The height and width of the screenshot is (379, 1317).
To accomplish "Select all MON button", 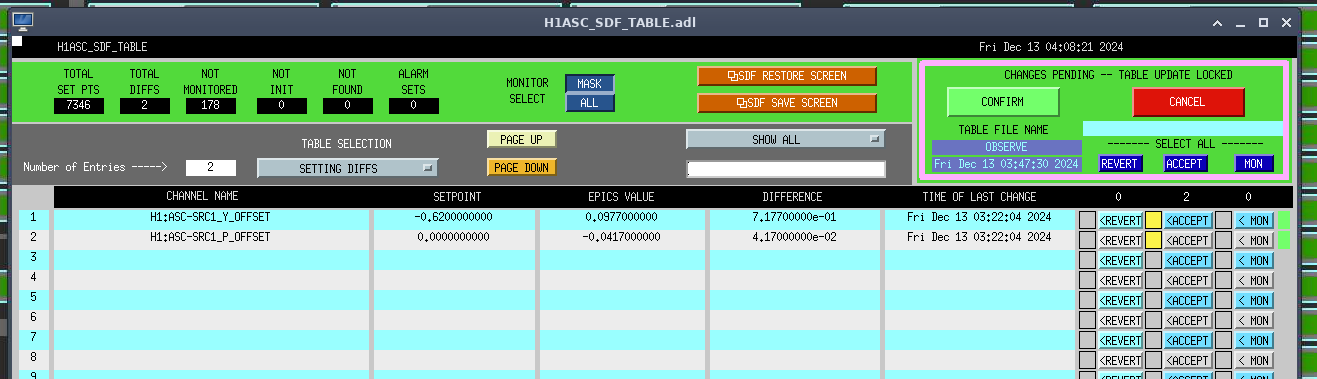I will (x=1254, y=164).
